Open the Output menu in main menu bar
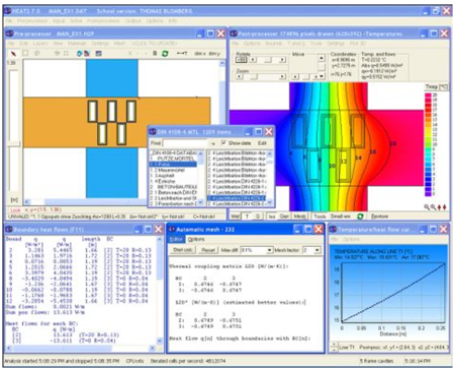Screen dimensions: 459x368 [133, 21]
